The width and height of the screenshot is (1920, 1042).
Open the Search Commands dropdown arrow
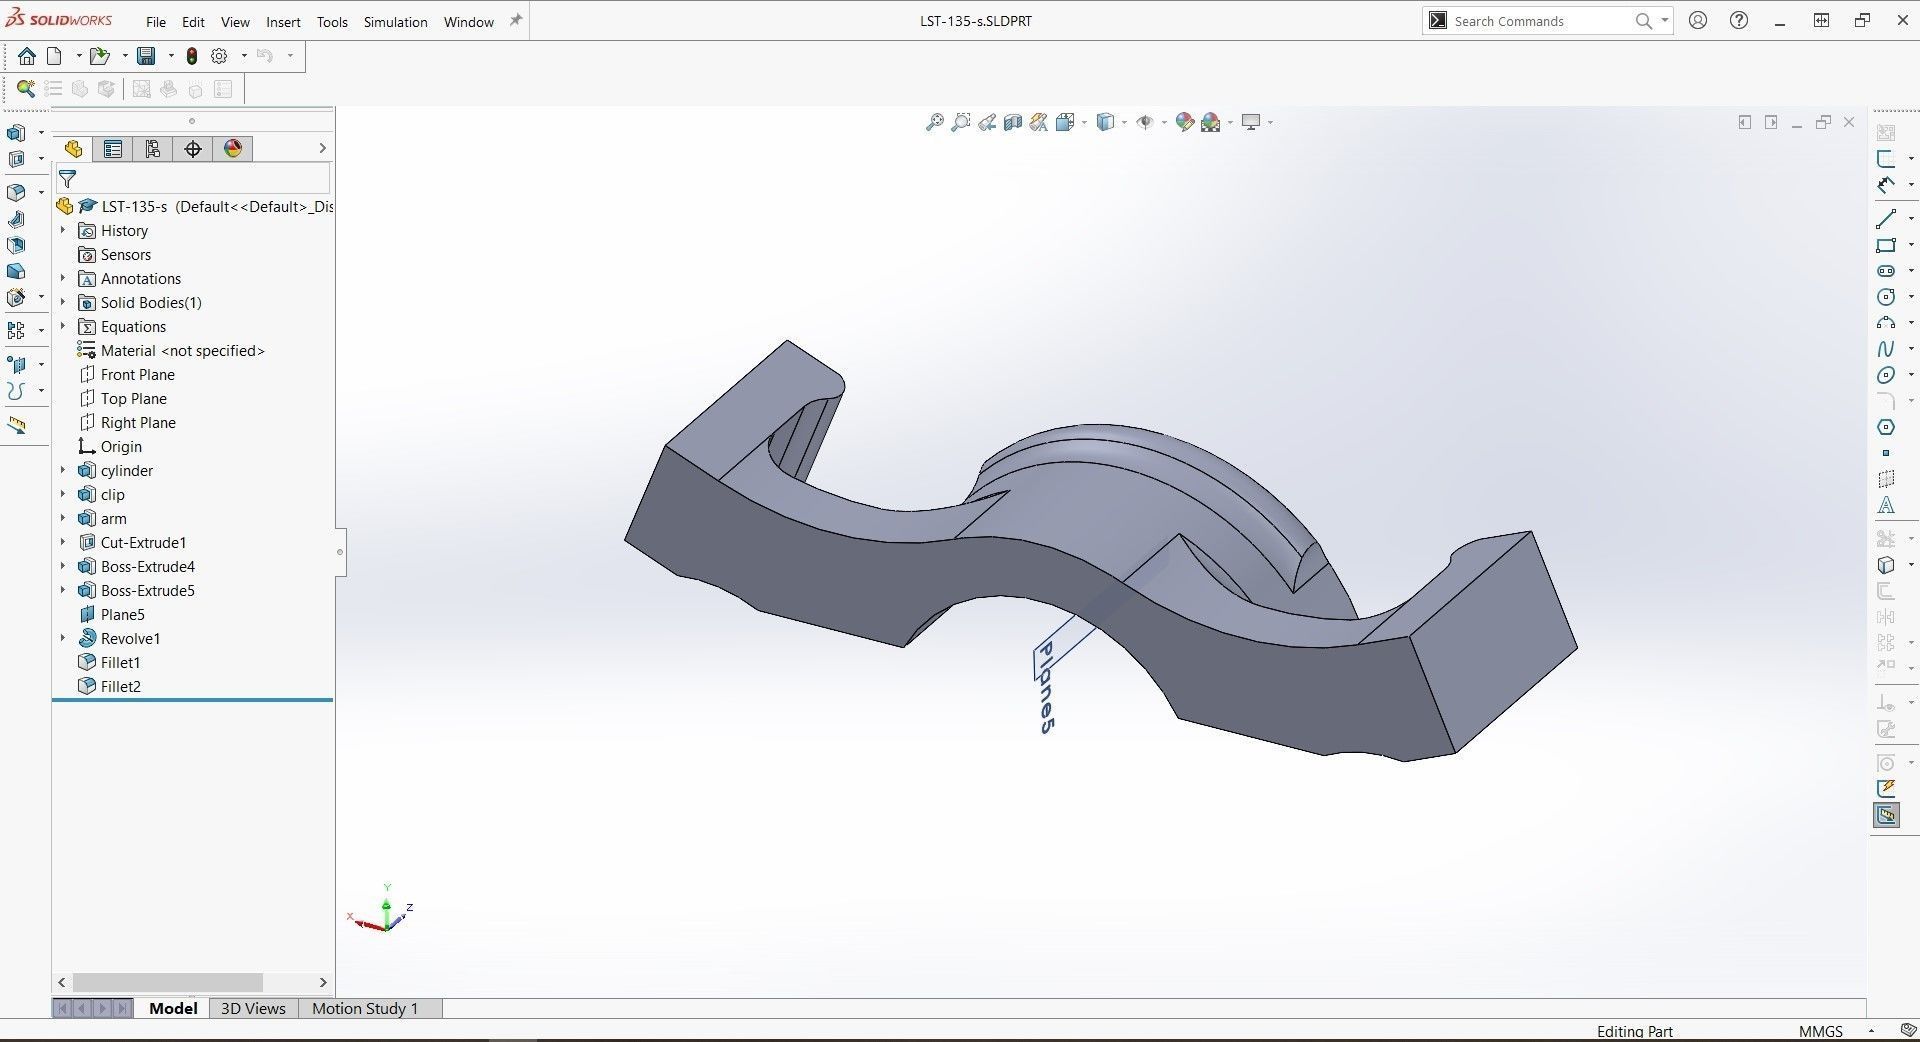[x=1663, y=20]
